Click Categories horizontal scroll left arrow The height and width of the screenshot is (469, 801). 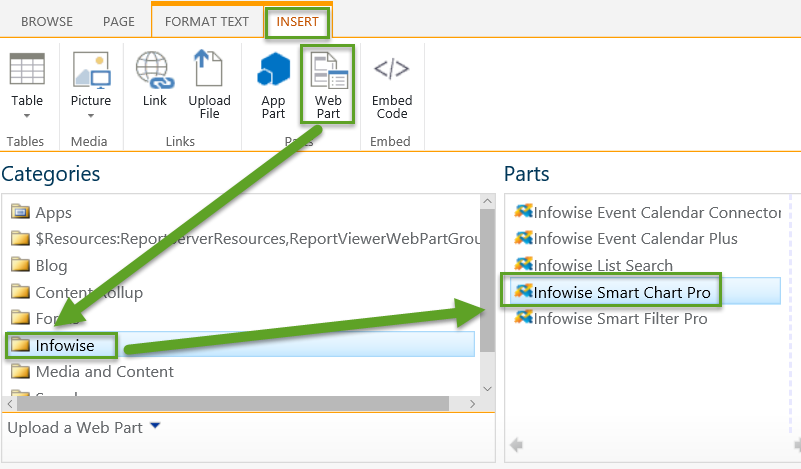pos(10,404)
